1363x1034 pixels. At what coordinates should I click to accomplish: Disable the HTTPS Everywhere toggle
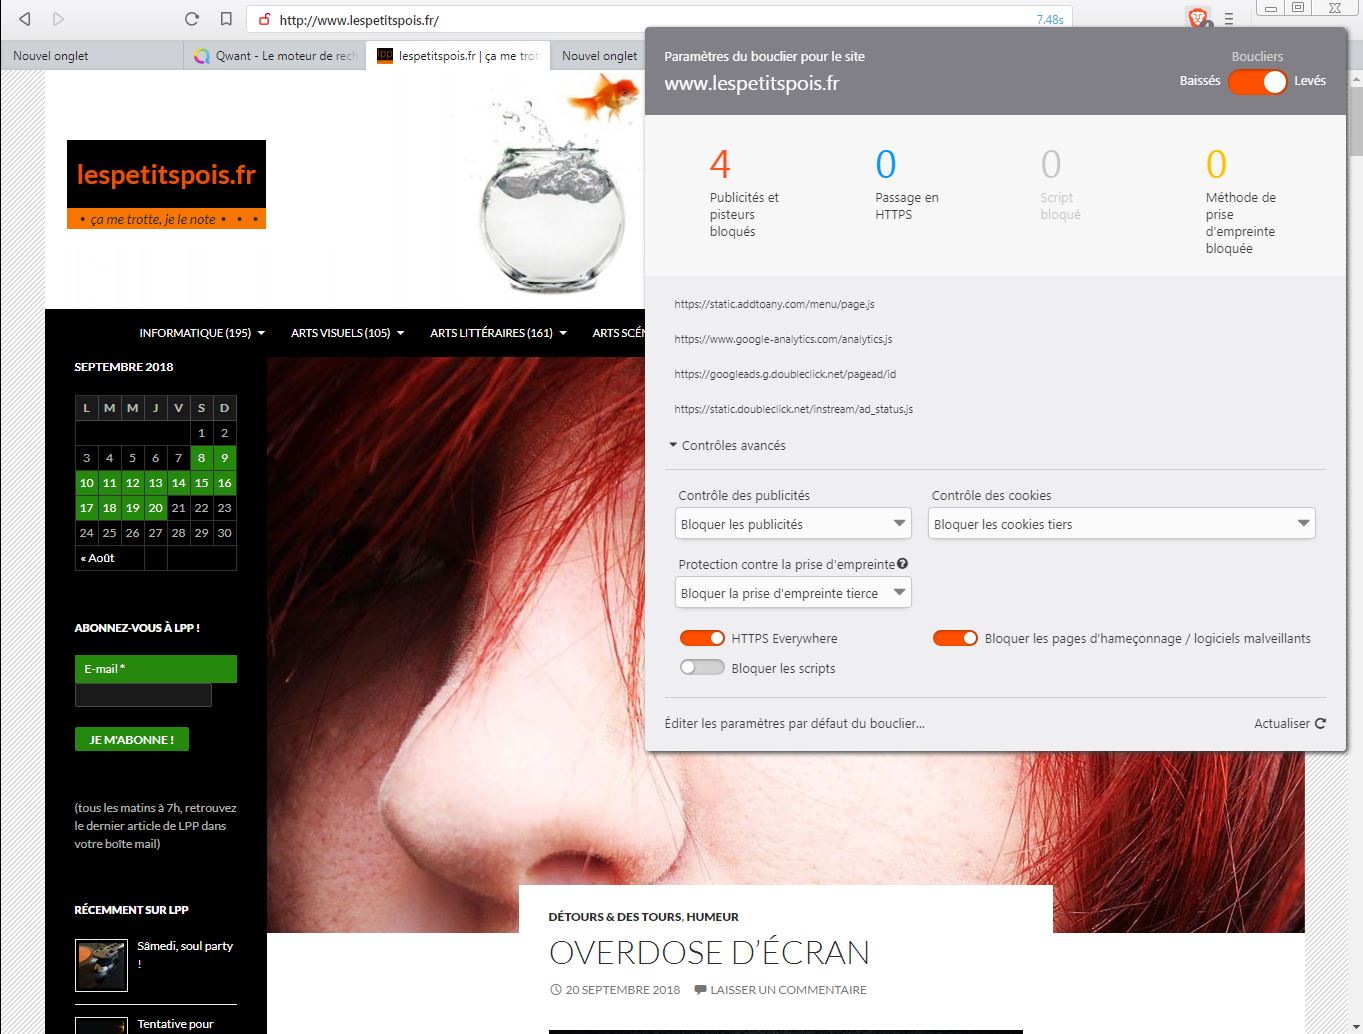click(702, 638)
